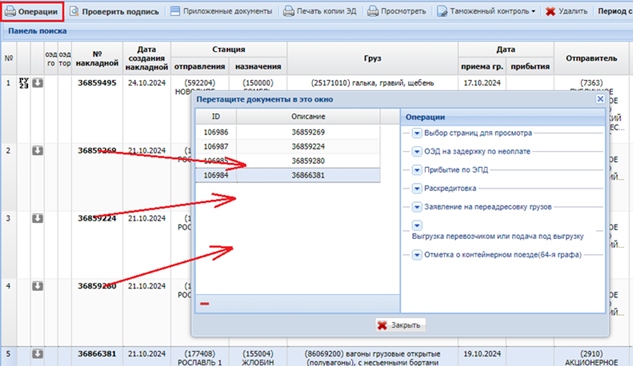The width and height of the screenshot is (633, 366).
Task: Select dialog row described 36859280
Action: [288, 161]
